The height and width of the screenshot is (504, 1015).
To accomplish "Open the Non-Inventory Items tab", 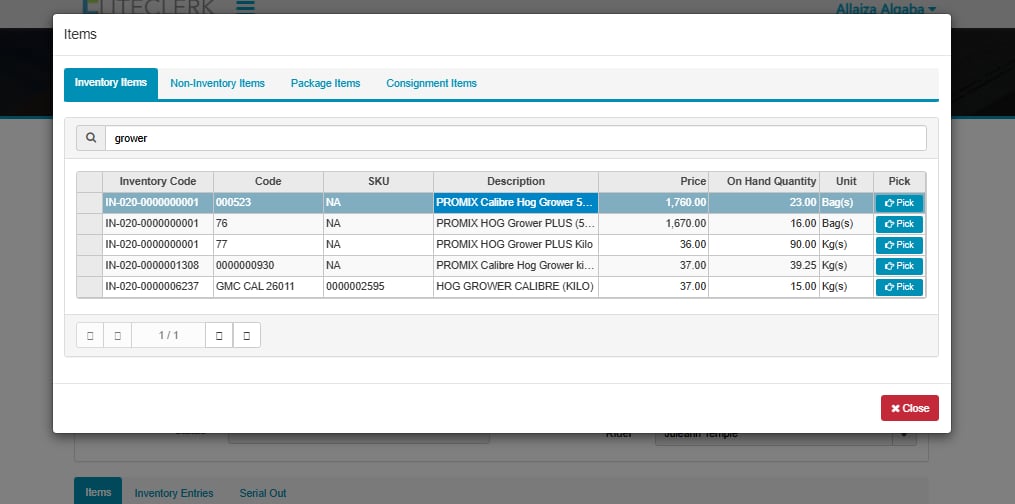I will [218, 83].
